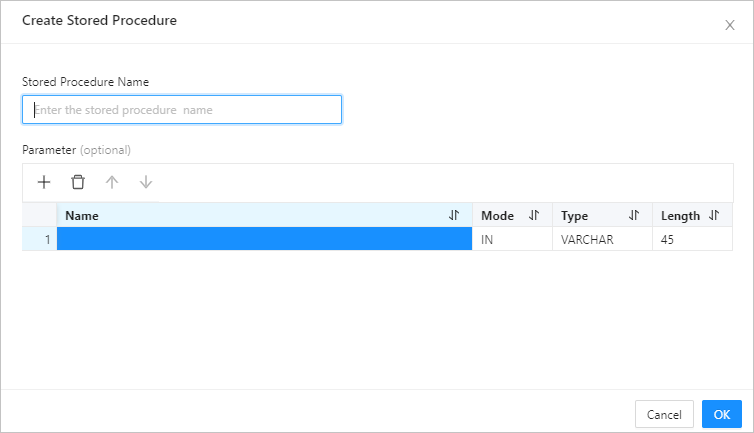Open the Type dropdown showing VARCHAR
754x433 pixels.
click(x=601, y=239)
